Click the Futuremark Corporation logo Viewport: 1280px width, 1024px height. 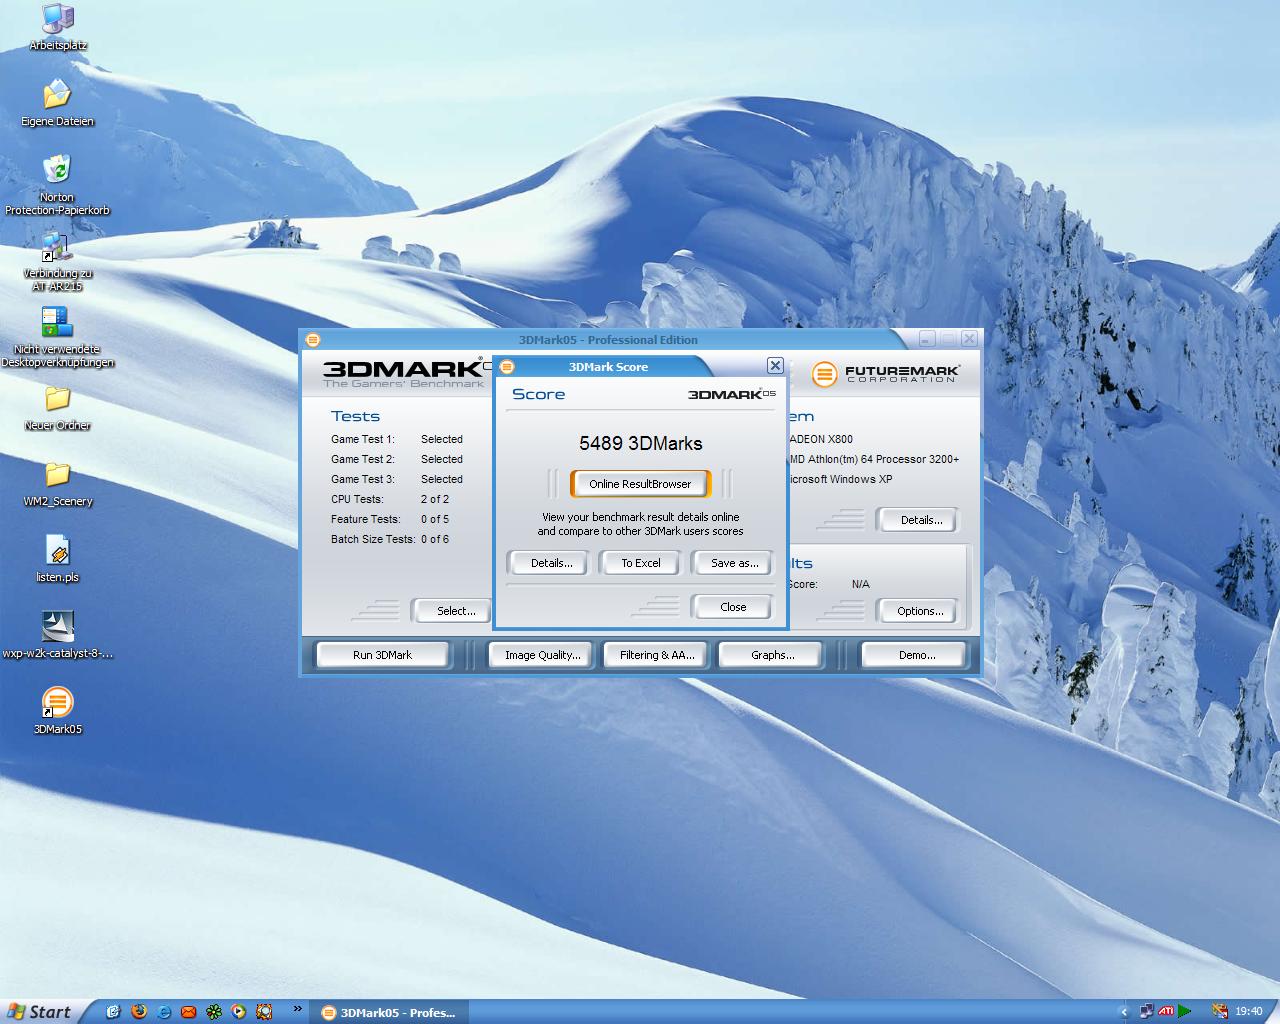[x=885, y=374]
